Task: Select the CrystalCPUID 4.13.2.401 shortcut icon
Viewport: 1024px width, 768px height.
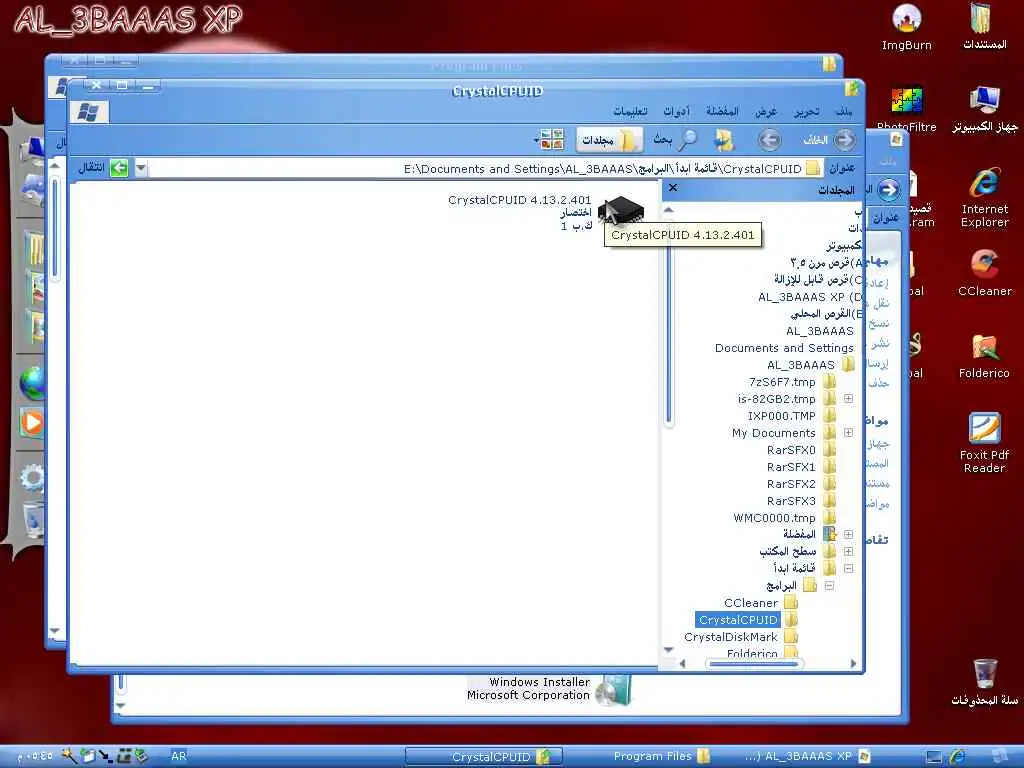Action: pyautogui.click(x=620, y=210)
